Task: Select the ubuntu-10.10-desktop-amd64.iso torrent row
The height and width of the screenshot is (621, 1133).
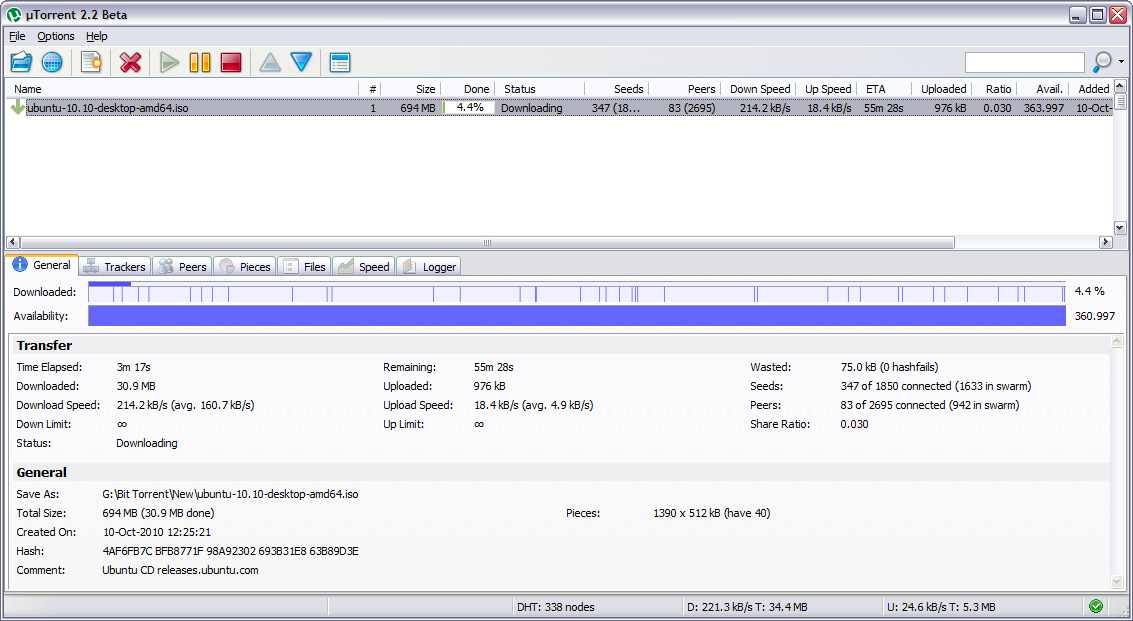Action: (559, 108)
